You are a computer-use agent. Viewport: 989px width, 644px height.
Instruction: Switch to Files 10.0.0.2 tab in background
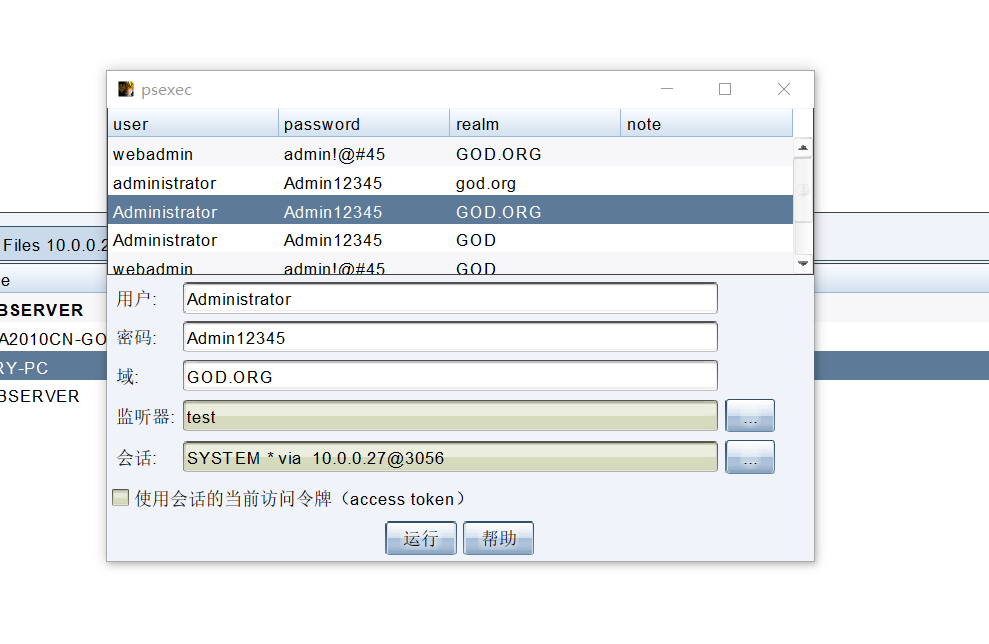click(54, 245)
